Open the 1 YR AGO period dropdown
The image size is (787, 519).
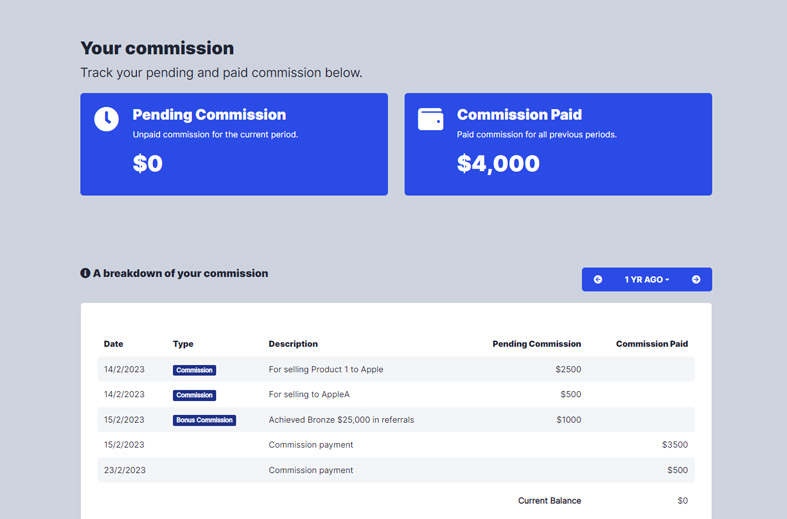click(647, 280)
